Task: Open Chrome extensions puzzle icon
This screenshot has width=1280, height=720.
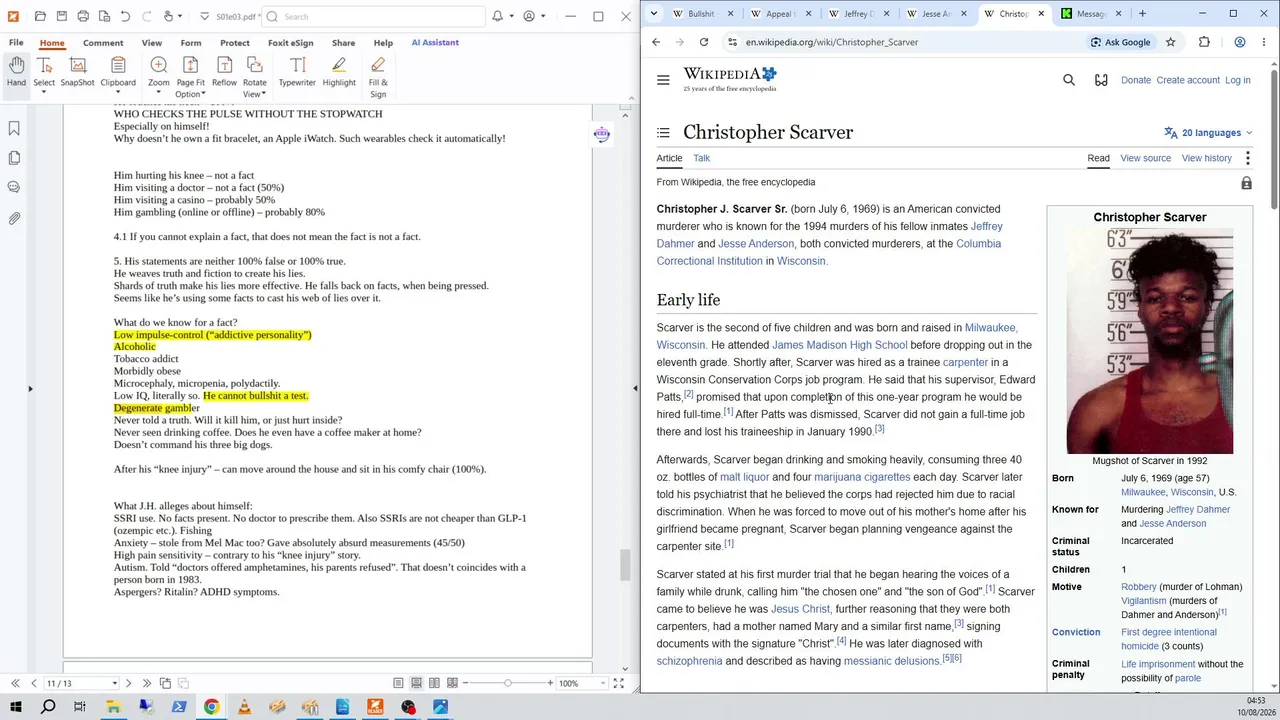Action: [1204, 42]
